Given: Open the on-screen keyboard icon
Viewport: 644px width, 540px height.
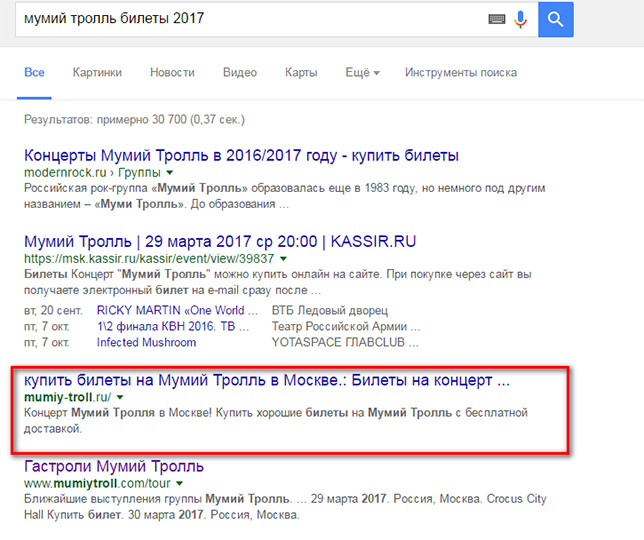Looking at the screenshot, I should (x=497, y=19).
